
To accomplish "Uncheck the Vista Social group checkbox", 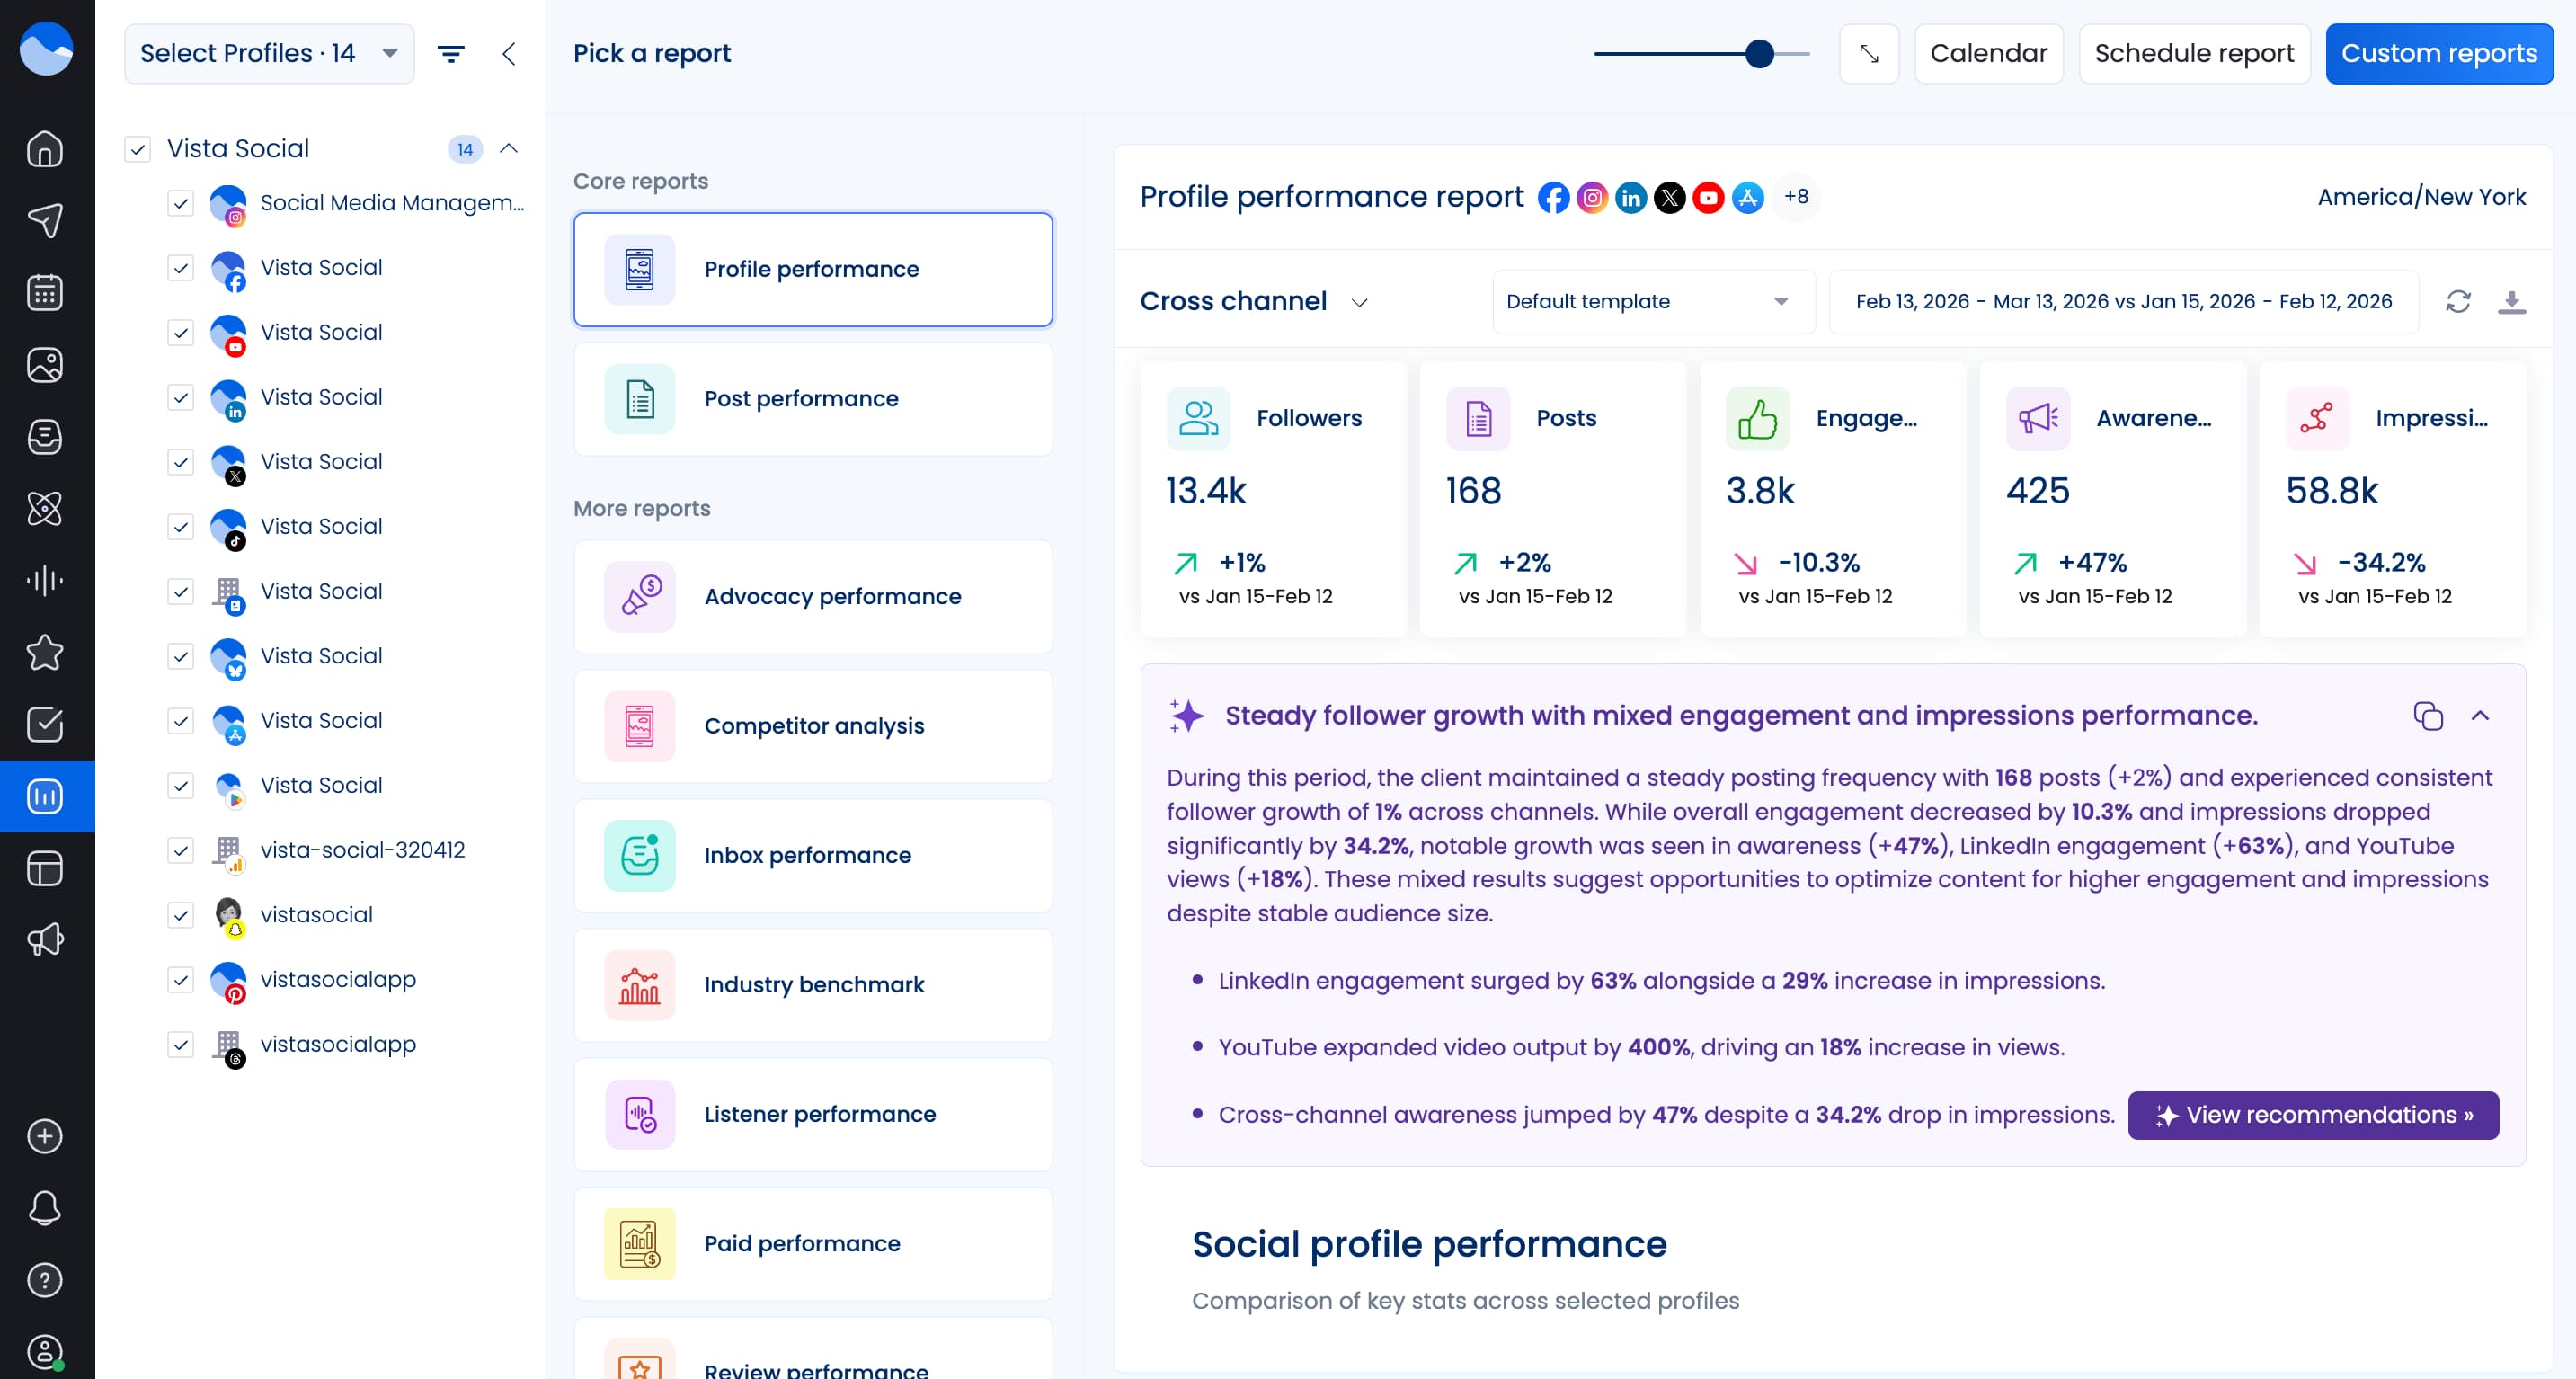I will click(x=138, y=148).
